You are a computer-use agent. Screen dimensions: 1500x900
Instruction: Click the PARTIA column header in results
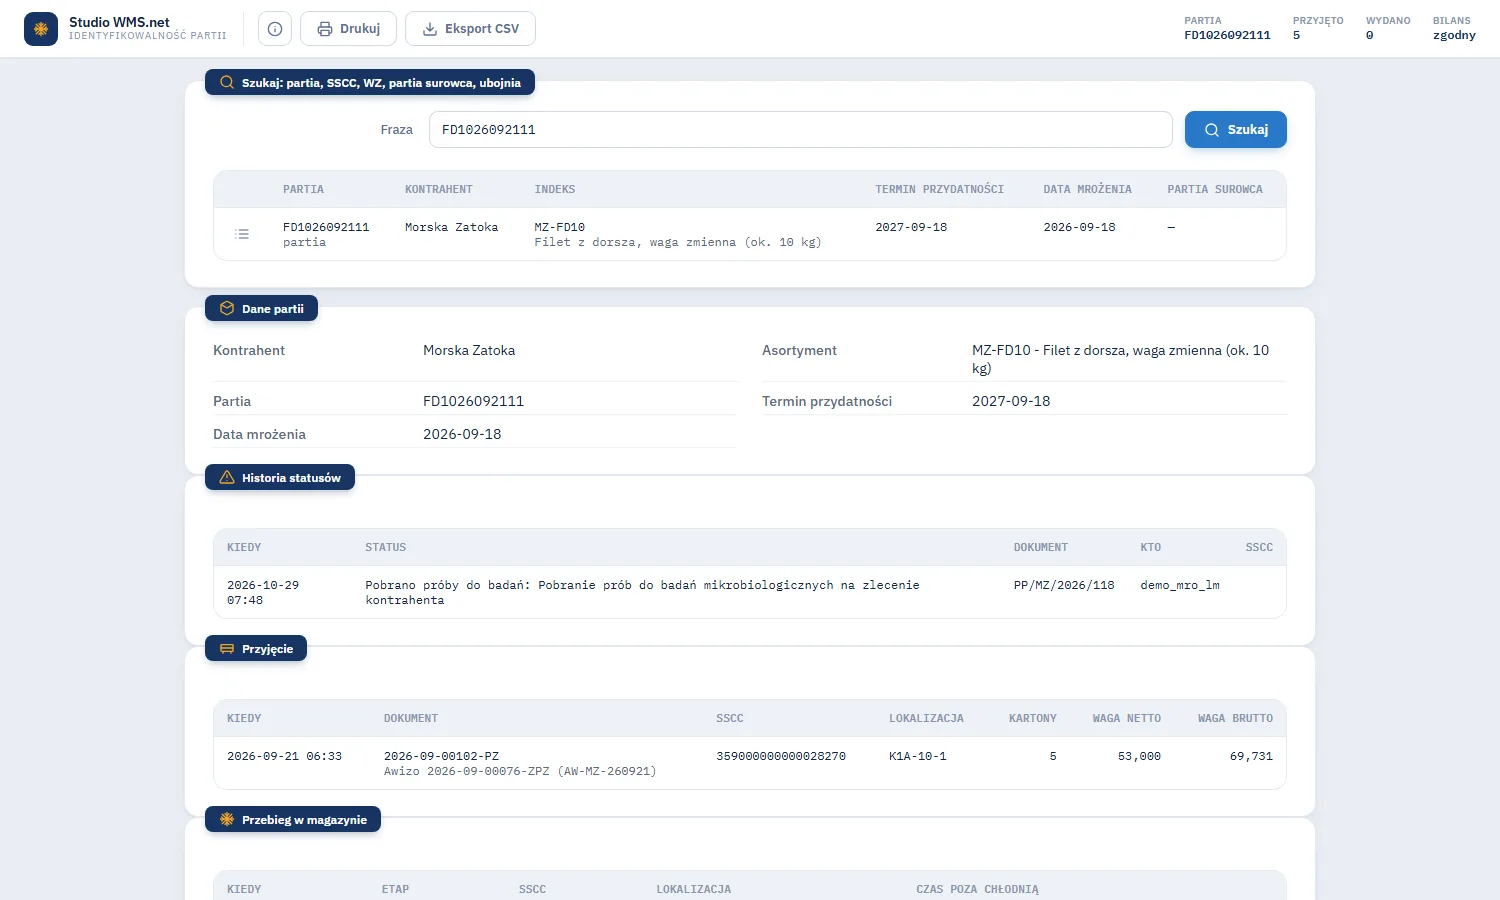point(303,189)
